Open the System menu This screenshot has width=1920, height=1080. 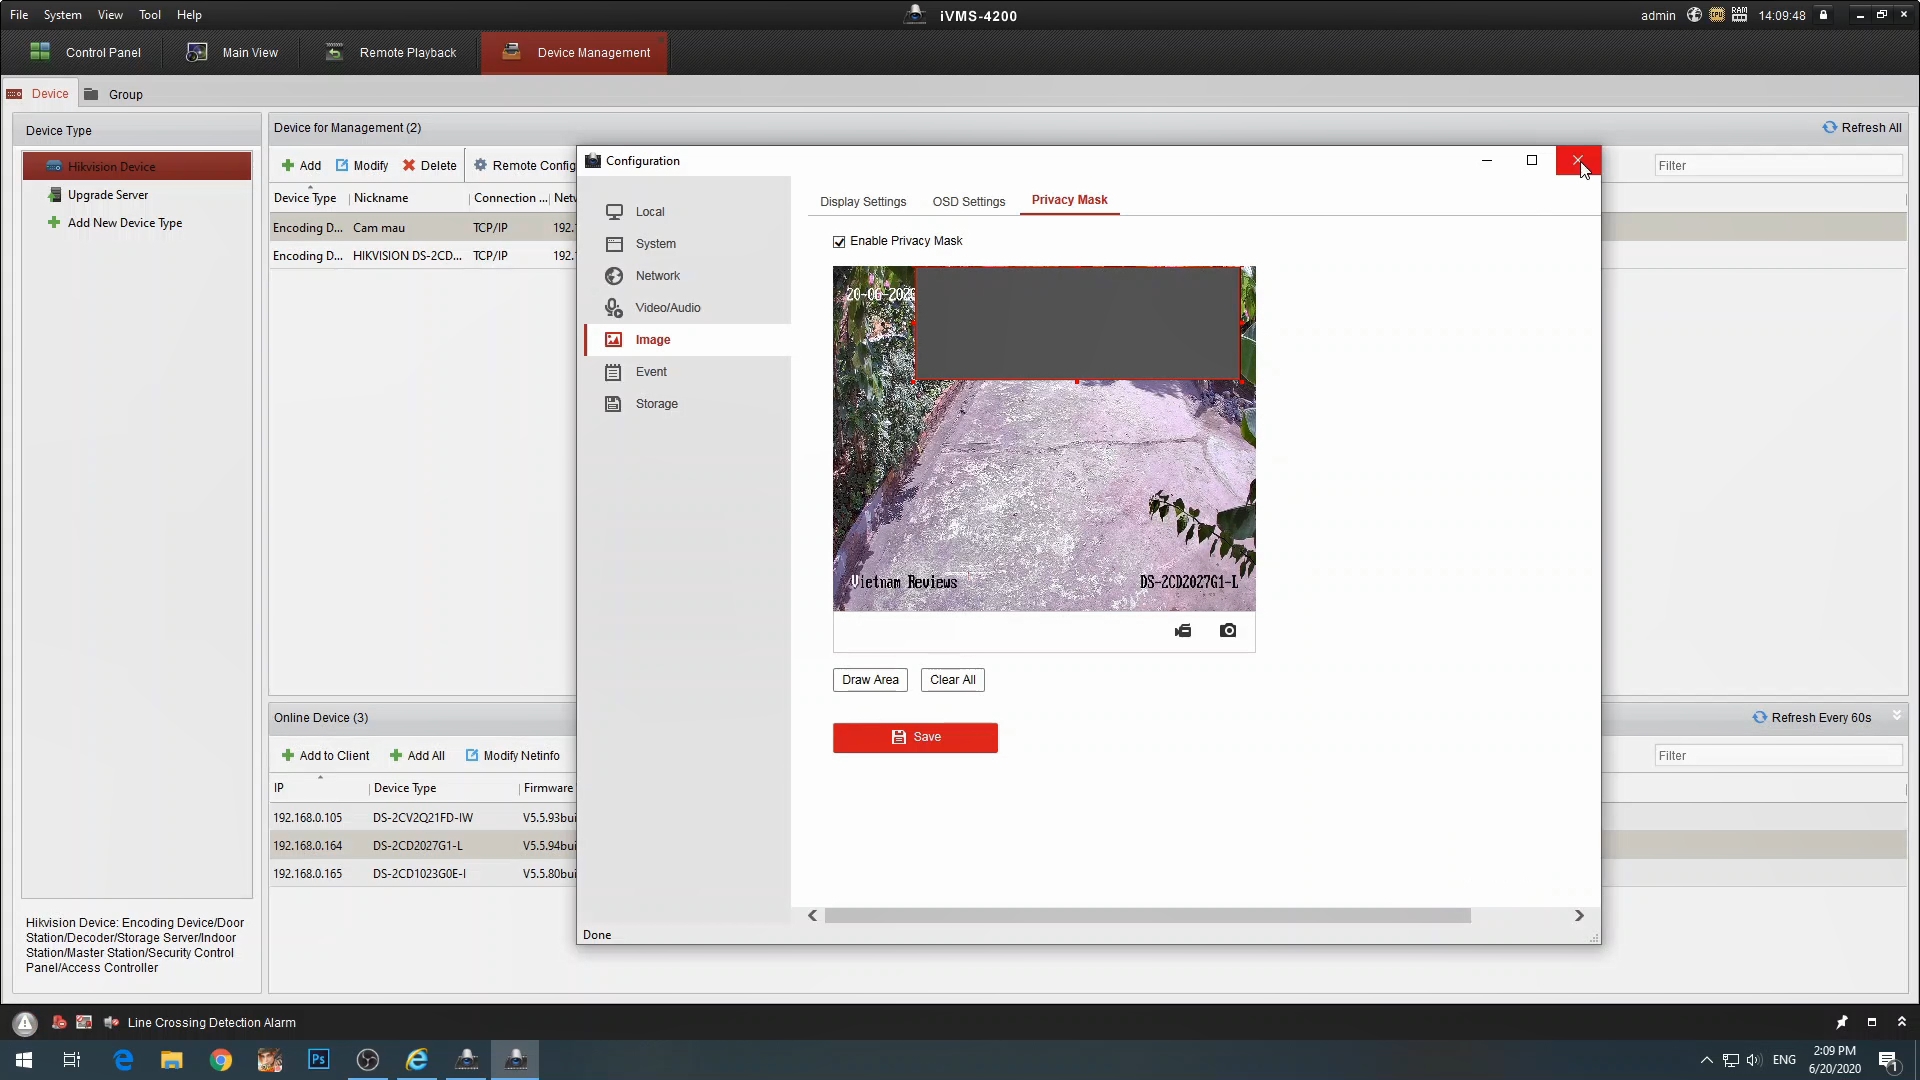62,15
